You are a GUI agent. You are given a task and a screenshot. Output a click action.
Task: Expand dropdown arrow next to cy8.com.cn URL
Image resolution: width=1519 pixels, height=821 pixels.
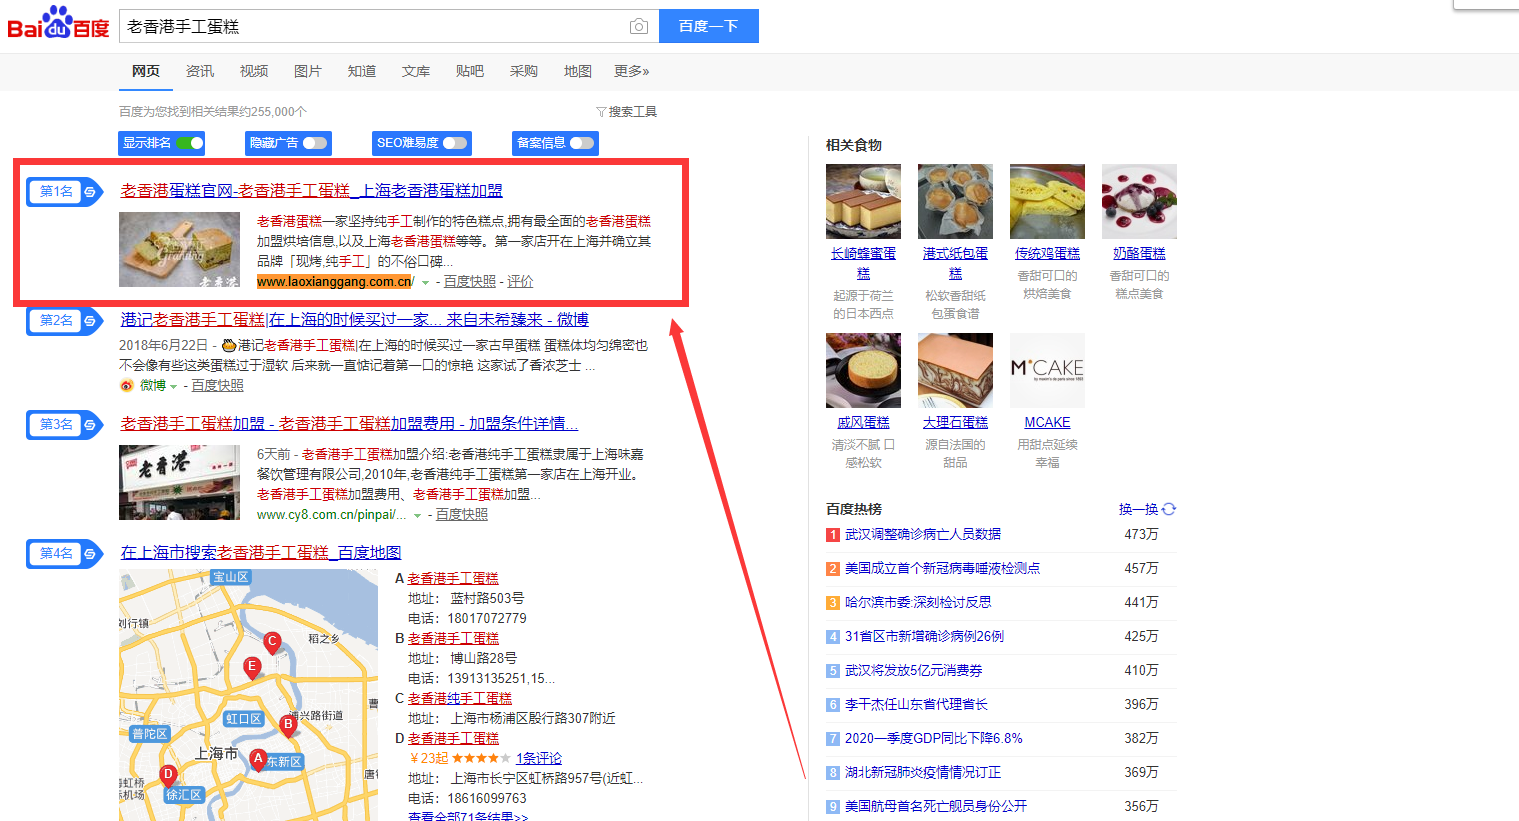pyautogui.click(x=418, y=516)
